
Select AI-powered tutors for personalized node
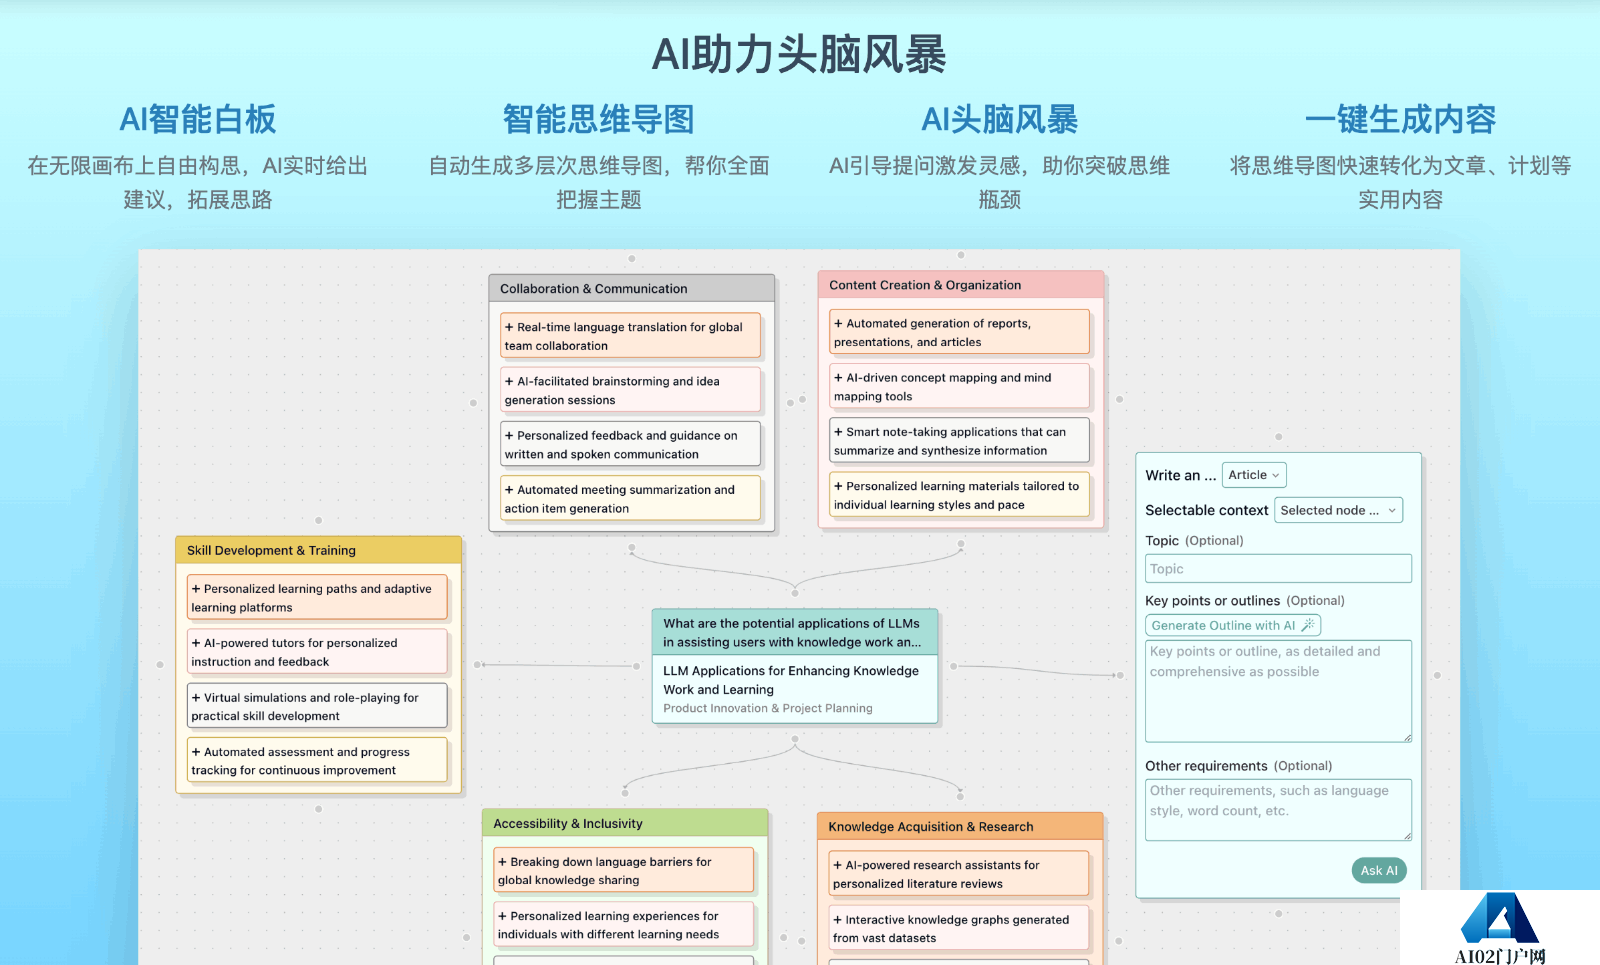pyautogui.click(x=317, y=652)
